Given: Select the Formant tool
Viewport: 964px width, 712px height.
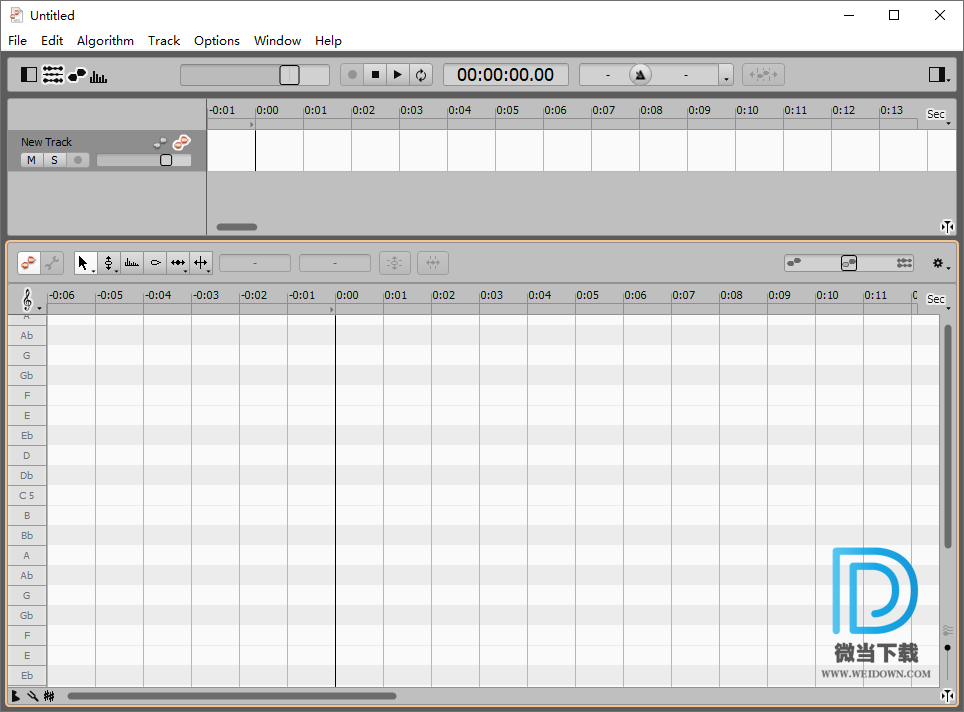Looking at the screenshot, I should [x=132, y=263].
